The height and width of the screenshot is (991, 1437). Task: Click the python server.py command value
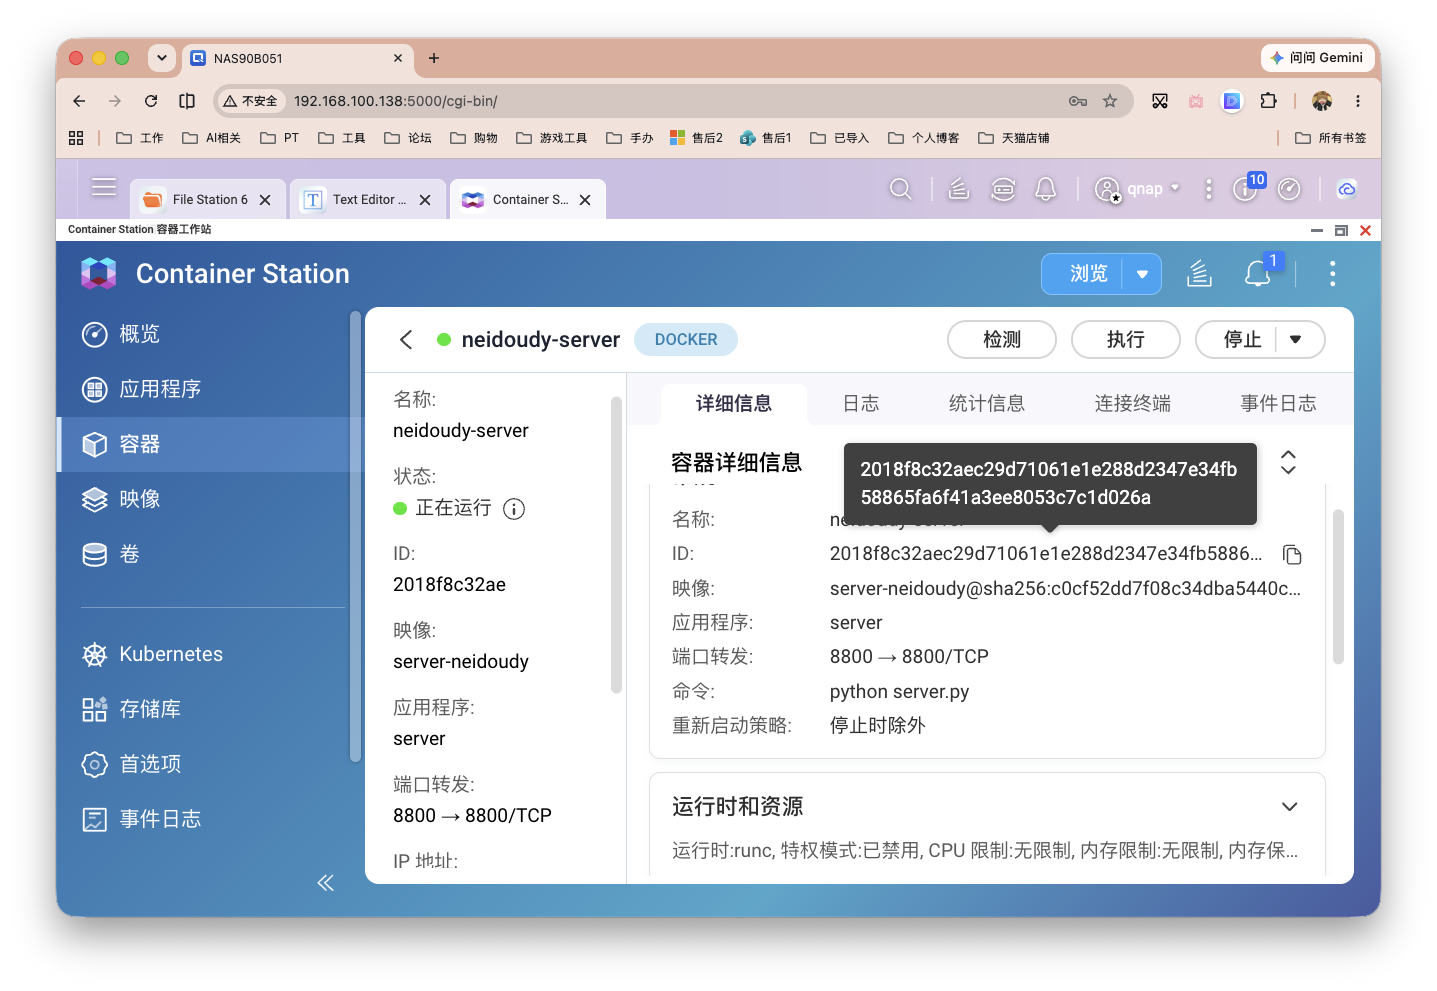(899, 692)
